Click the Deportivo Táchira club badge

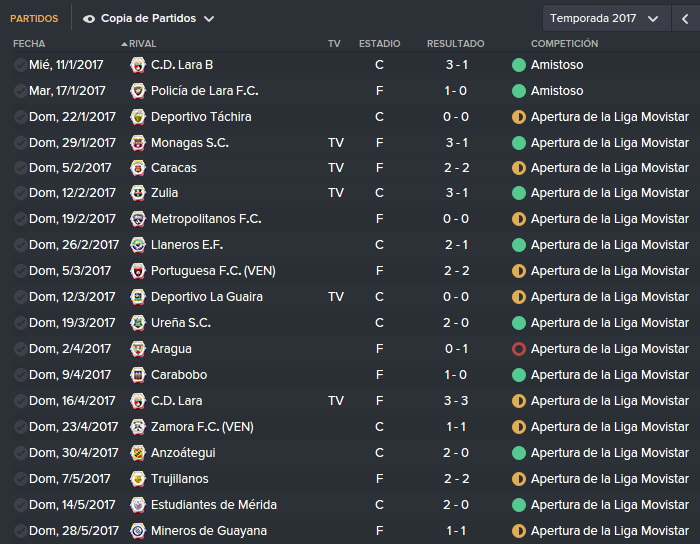[138, 117]
